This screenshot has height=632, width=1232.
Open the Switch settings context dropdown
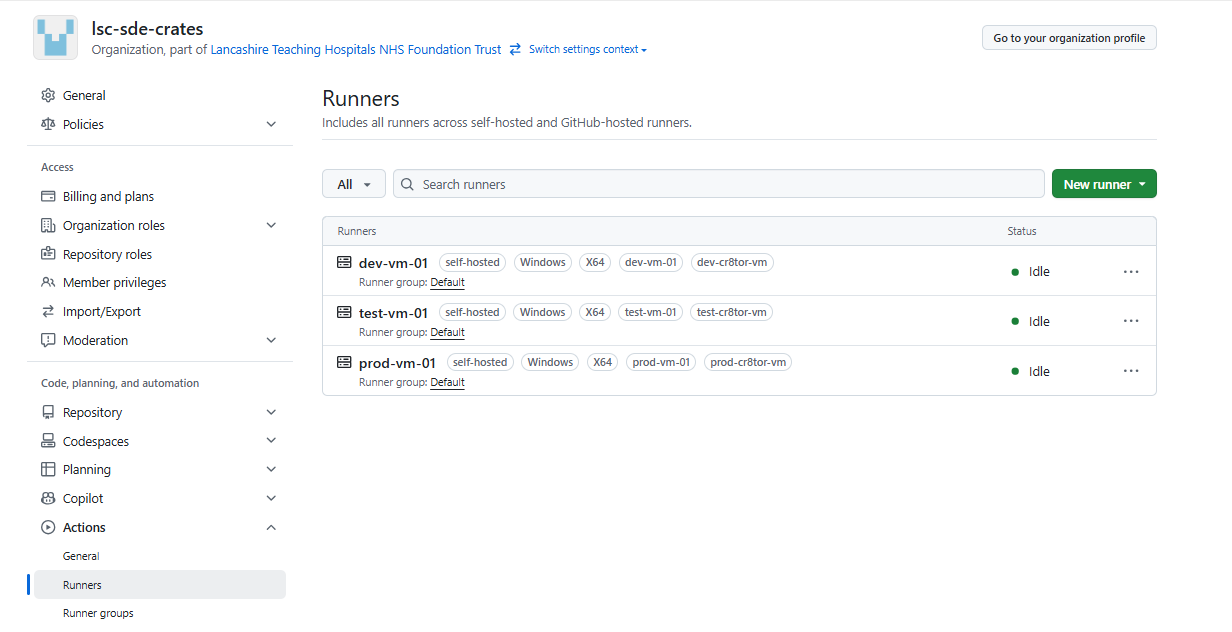587,49
